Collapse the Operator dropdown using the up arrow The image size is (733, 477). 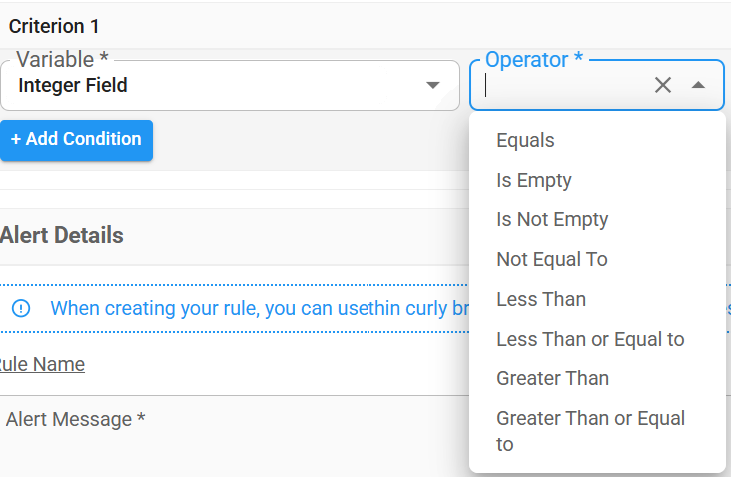pyautogui.click(x=698, y=85)
